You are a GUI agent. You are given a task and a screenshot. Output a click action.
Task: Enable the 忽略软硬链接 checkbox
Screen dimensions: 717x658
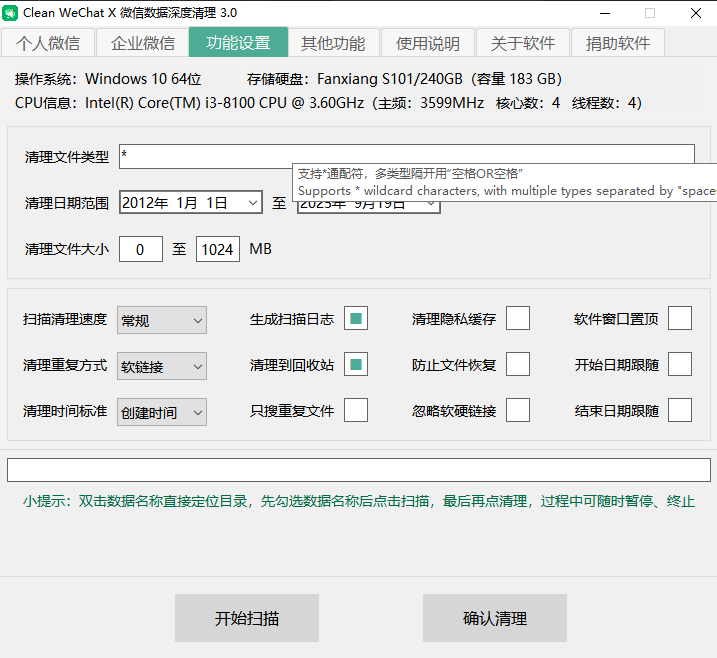[x=518, y=410]
